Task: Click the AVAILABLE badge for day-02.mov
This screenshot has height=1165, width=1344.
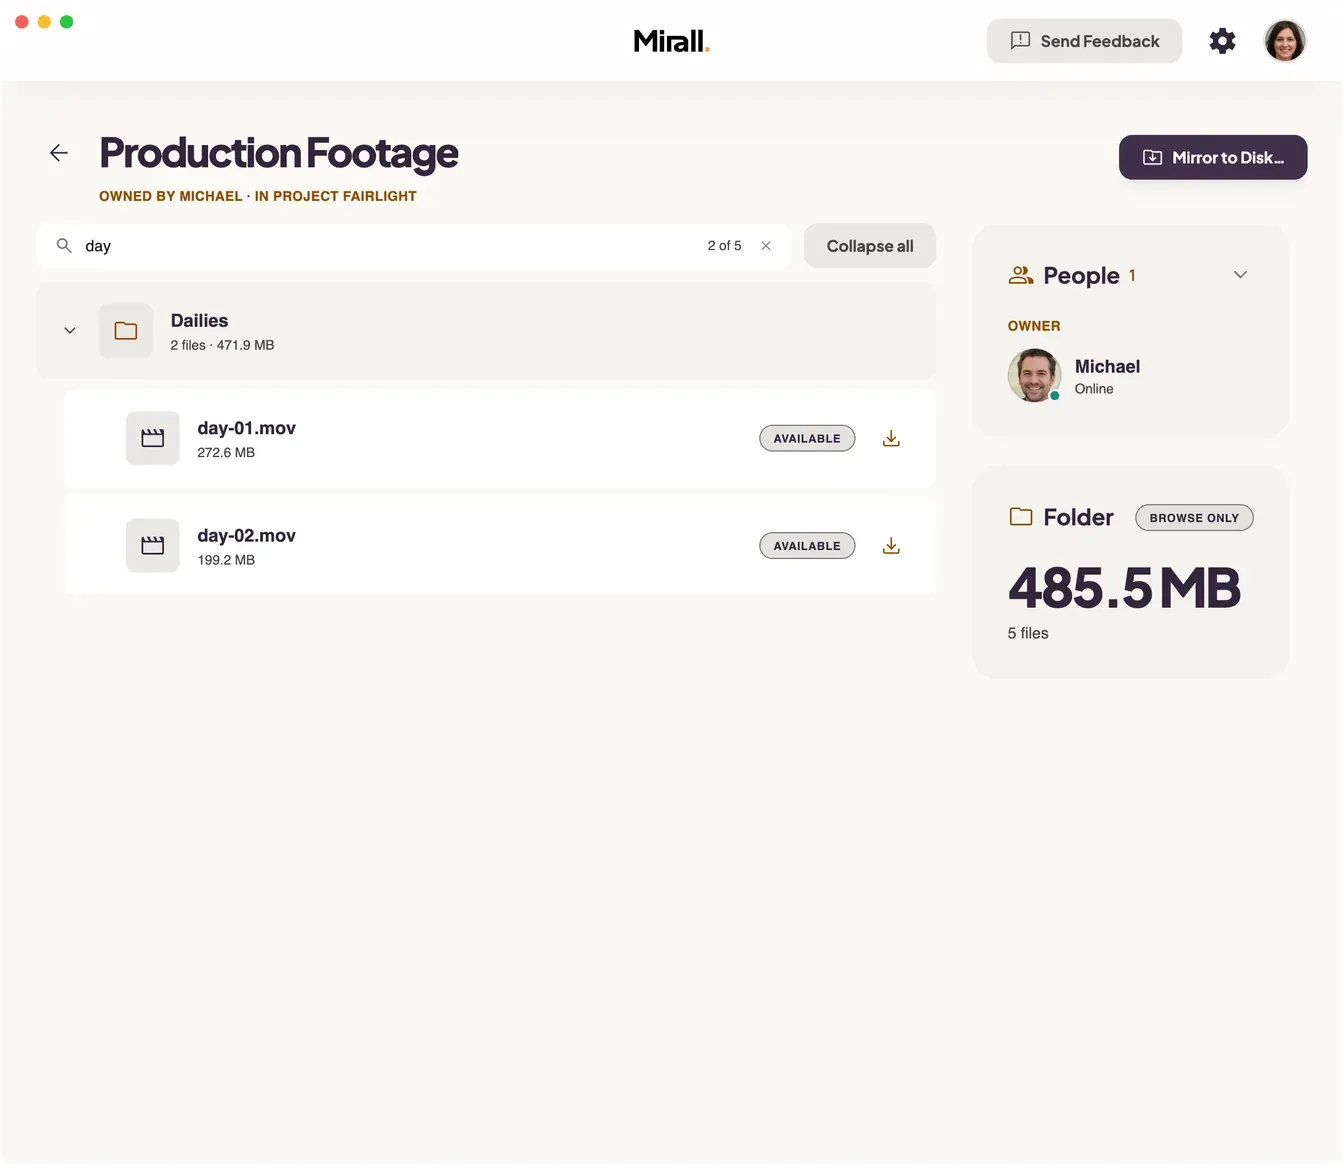Action: 807,546
